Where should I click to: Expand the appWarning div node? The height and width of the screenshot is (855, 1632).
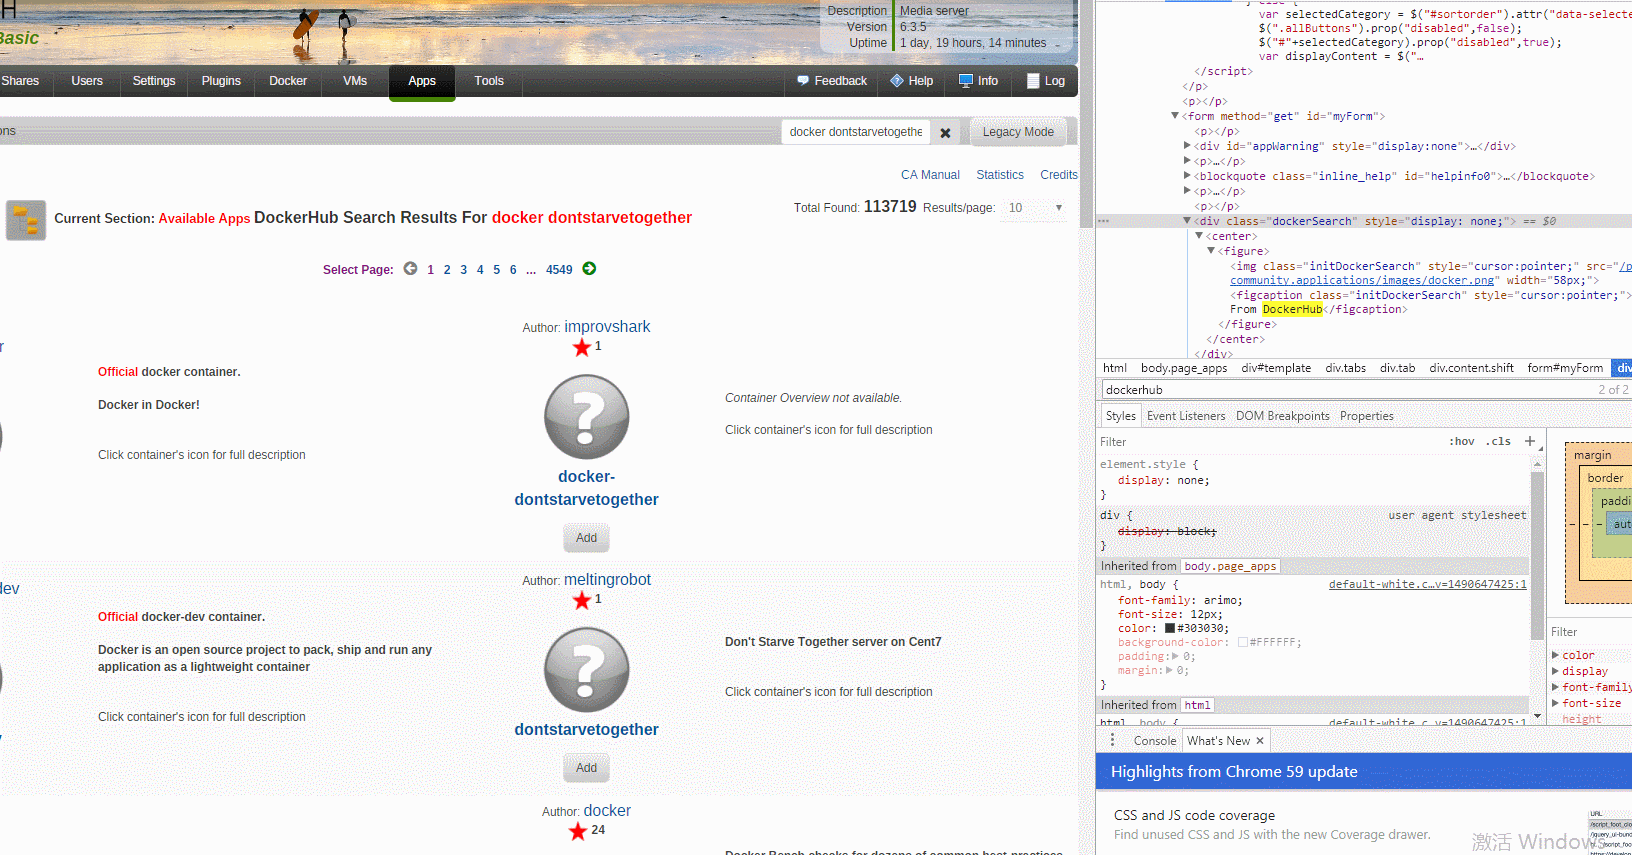point(1187,146)
